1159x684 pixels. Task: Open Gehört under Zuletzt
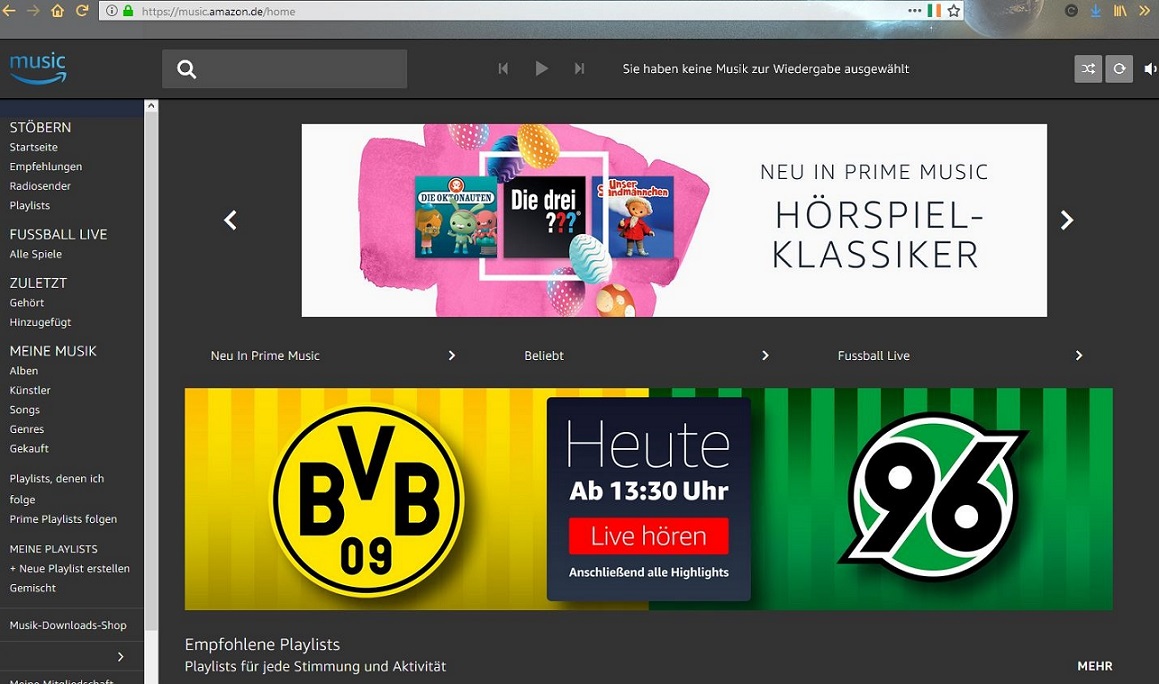[27, 302]
